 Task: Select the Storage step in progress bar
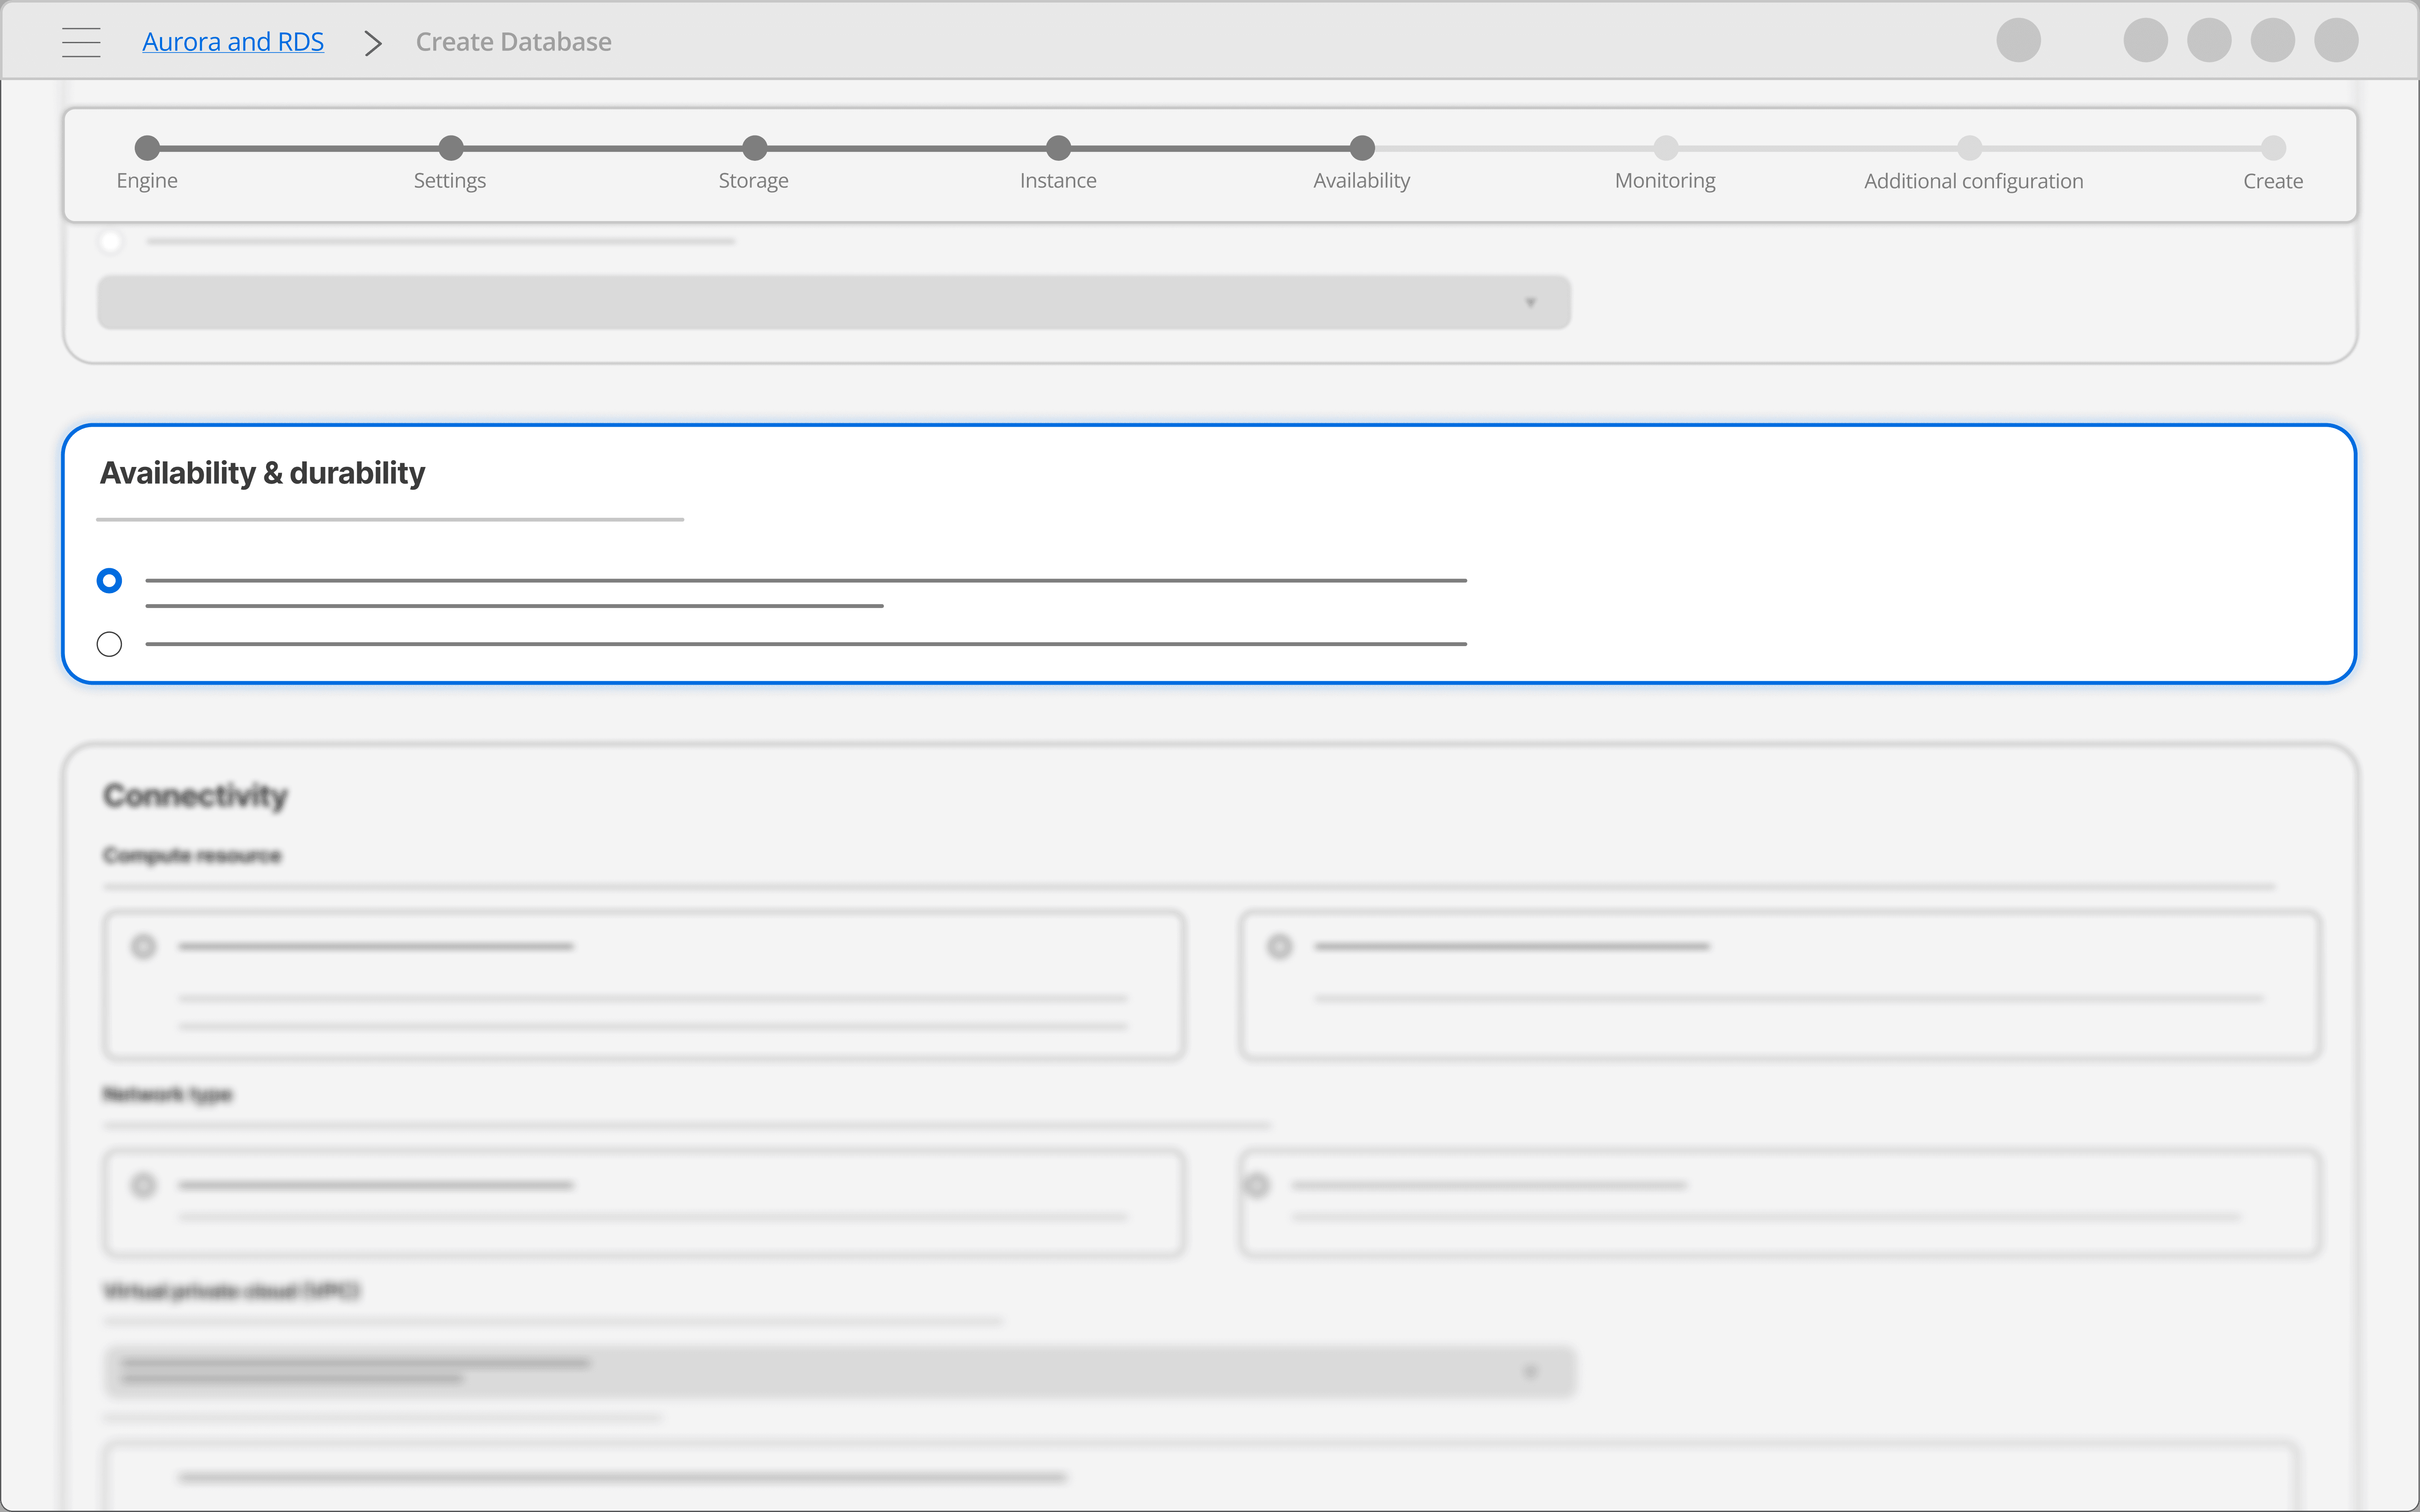tap(755, 148)
